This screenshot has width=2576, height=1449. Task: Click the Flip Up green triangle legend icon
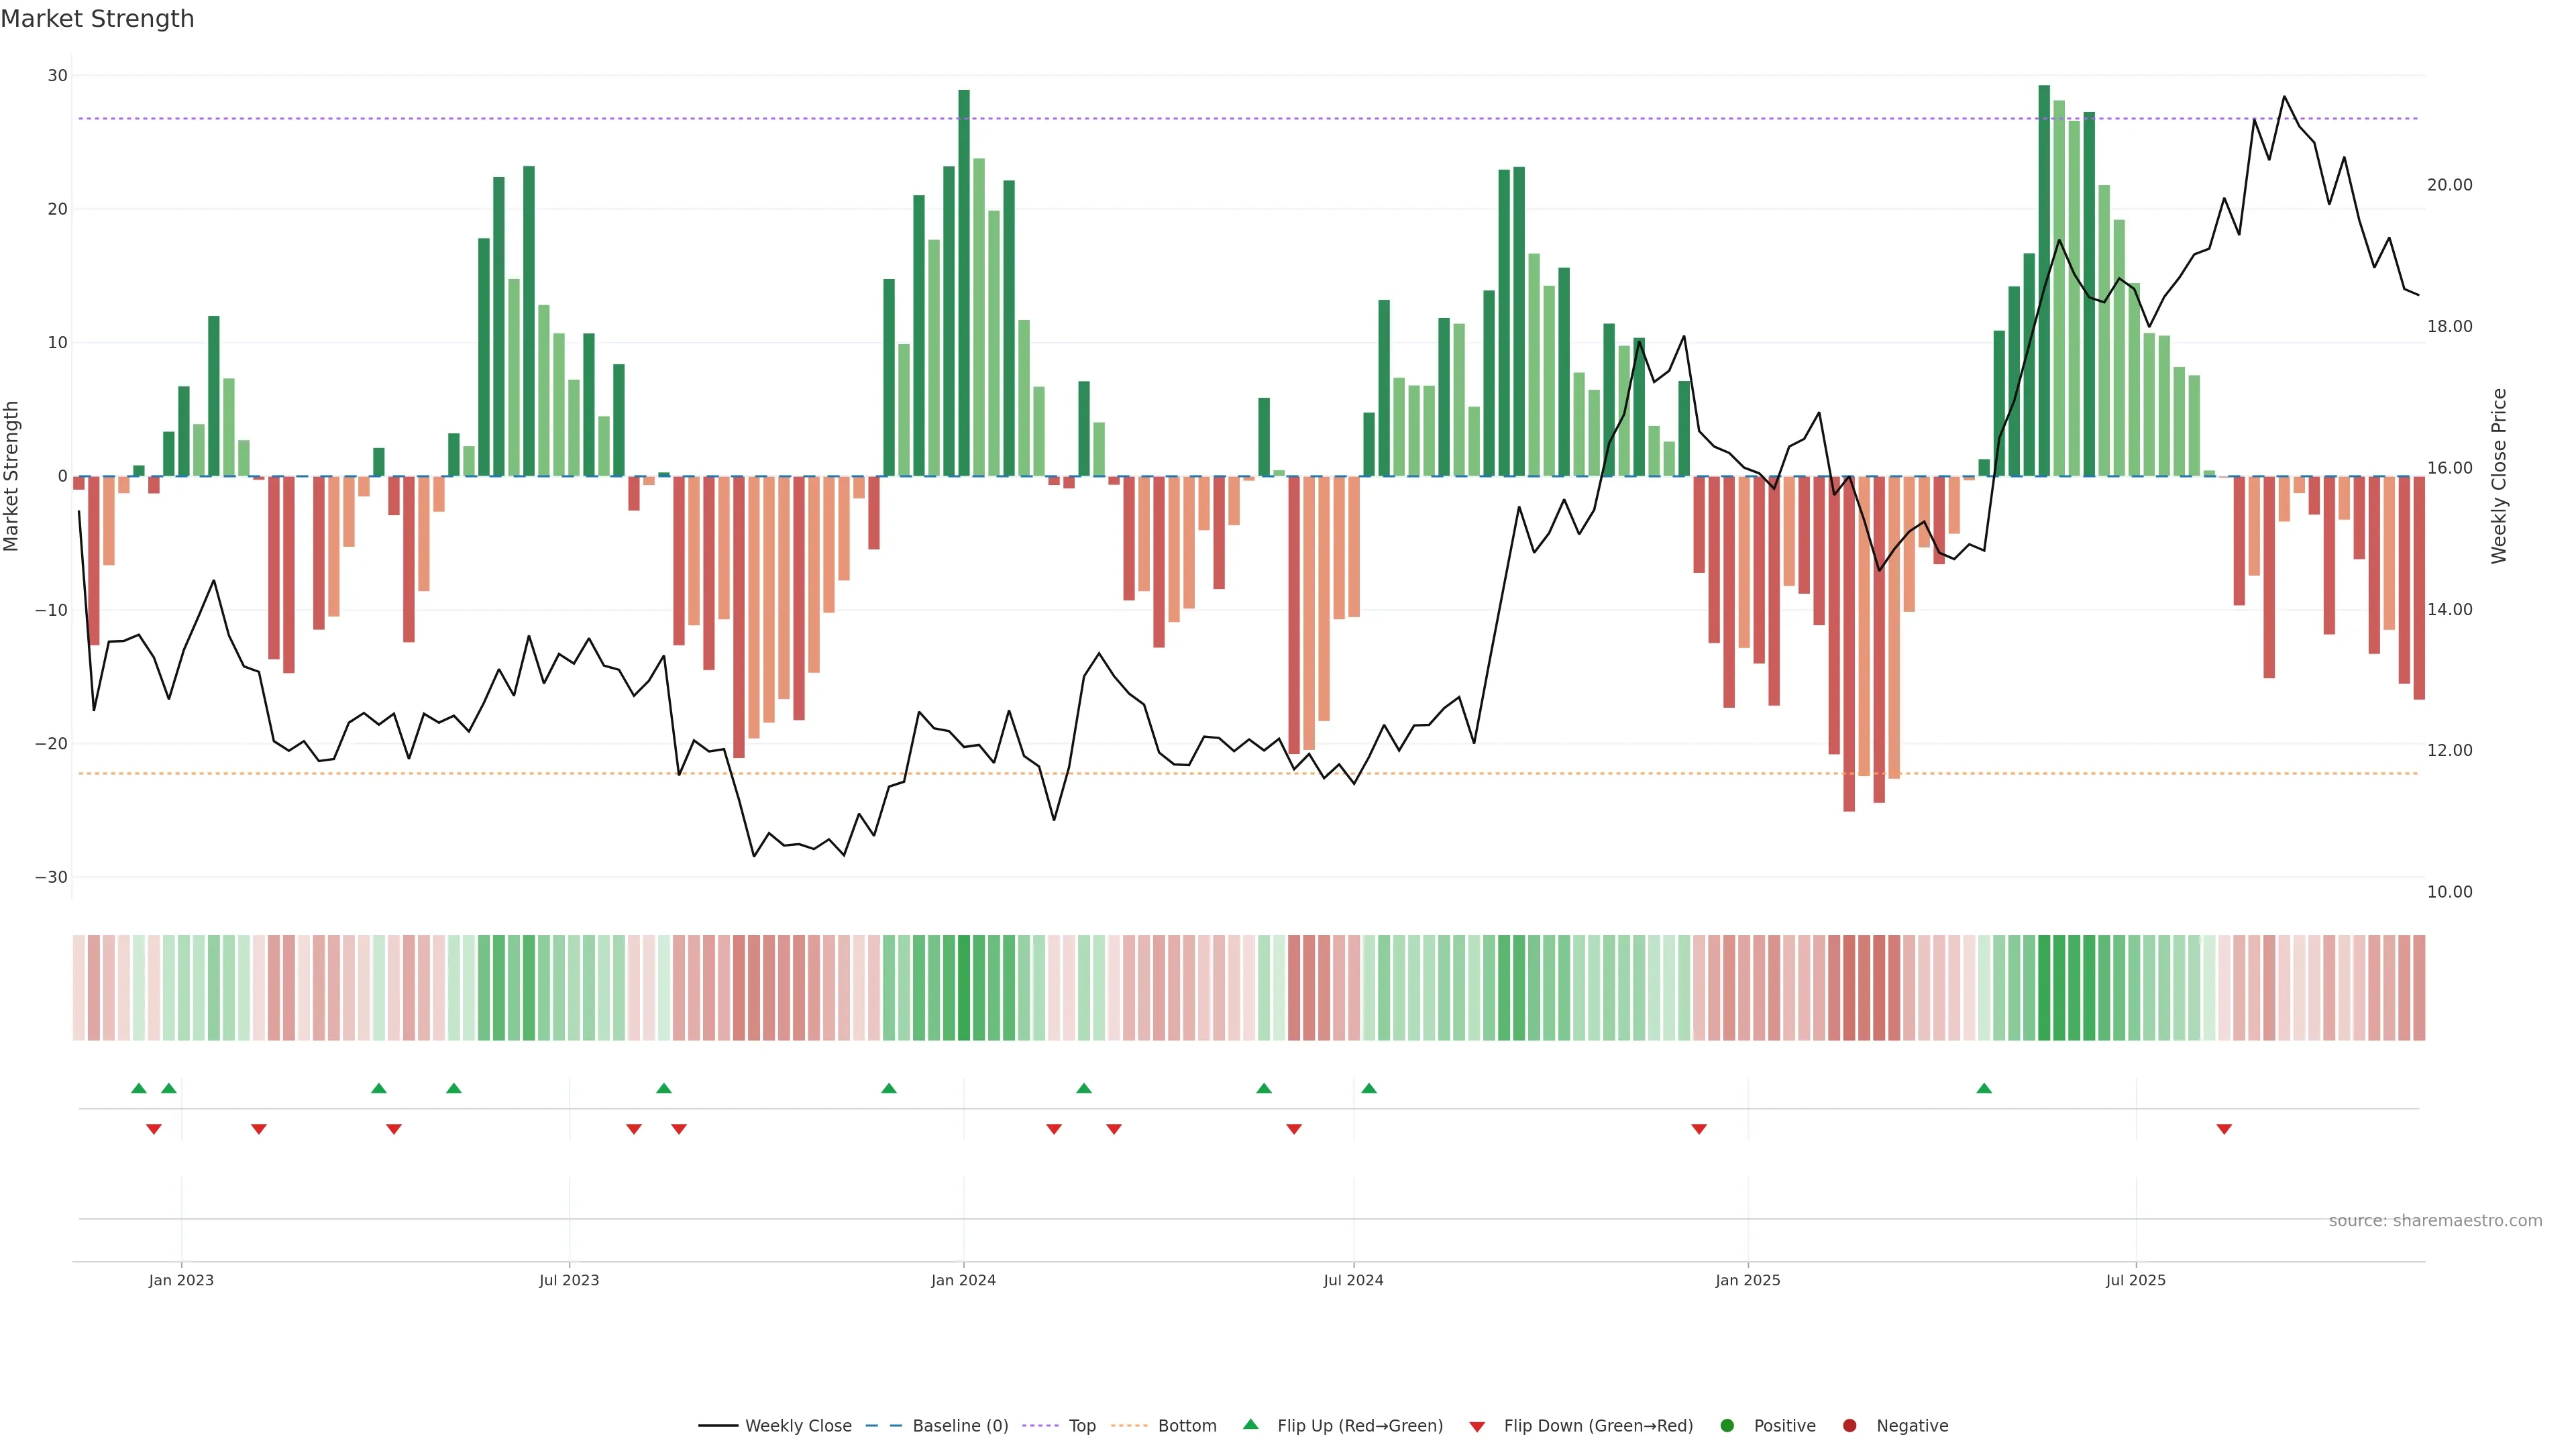point(1250,1424)
